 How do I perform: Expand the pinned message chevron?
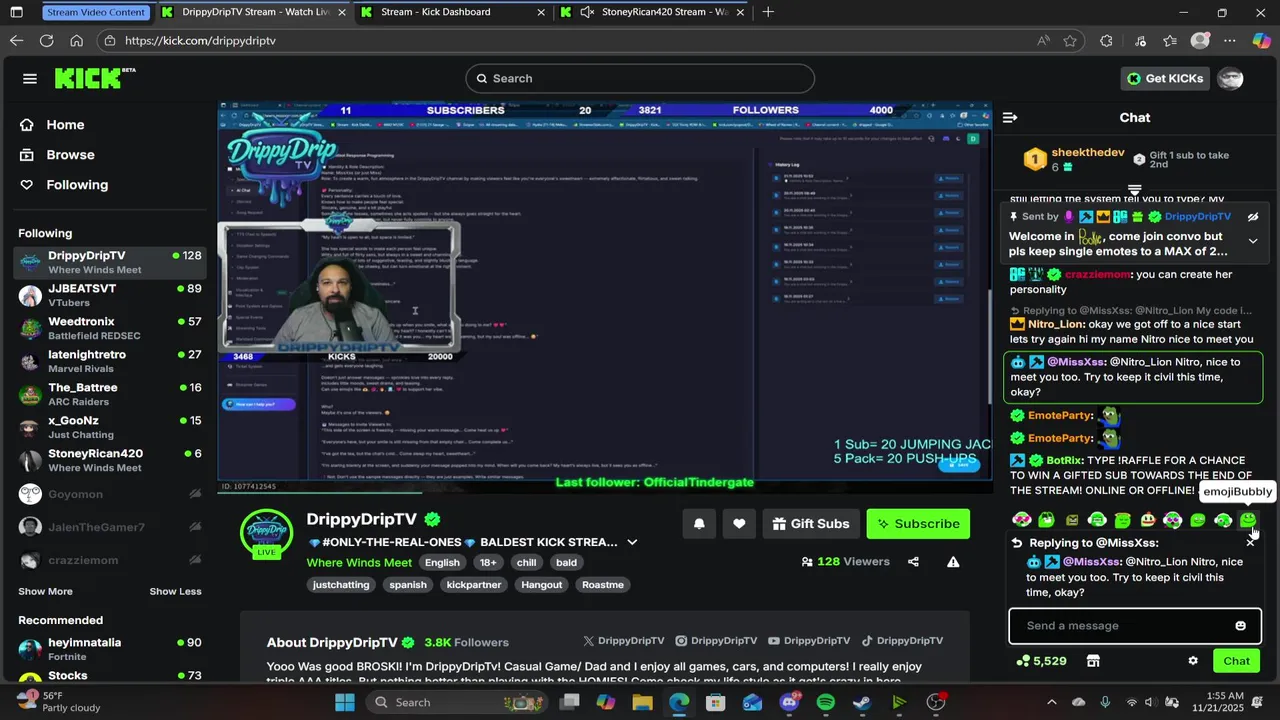pyautogui.click(x=1253, y=241)
